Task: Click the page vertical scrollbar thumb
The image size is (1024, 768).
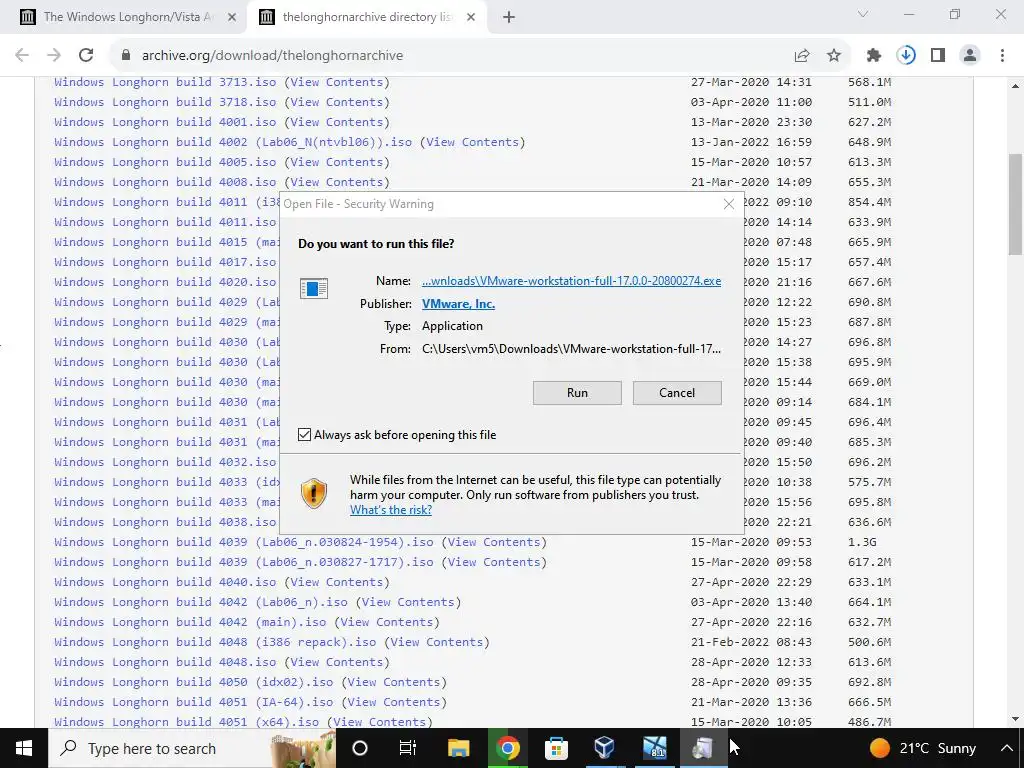Action: pyautogui.click(x=1015, y=205)
